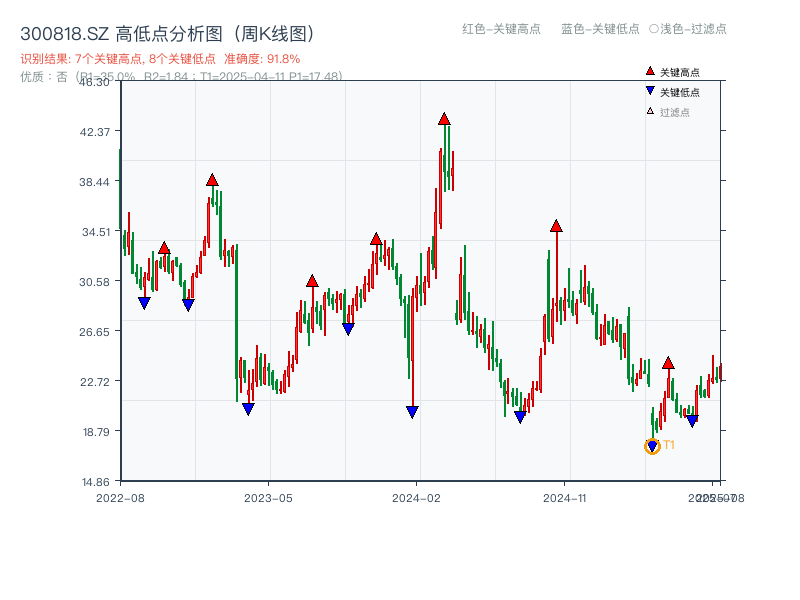The height and width of the screenshot is (600, 800).
Task: Click the blue 关键低点 triangle legend icon
Action: point(650,90)
